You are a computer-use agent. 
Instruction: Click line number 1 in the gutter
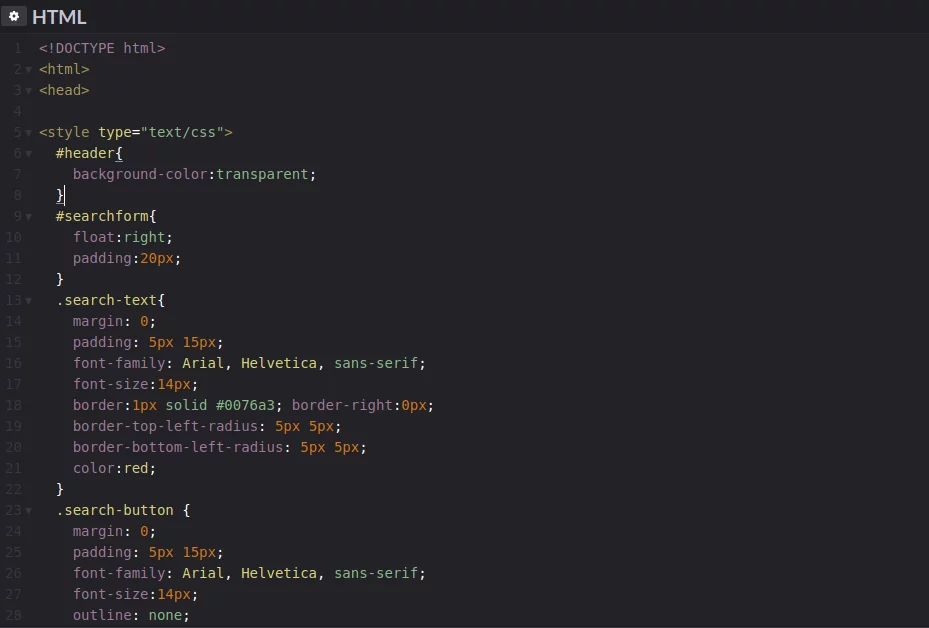[x=17, y=48]
